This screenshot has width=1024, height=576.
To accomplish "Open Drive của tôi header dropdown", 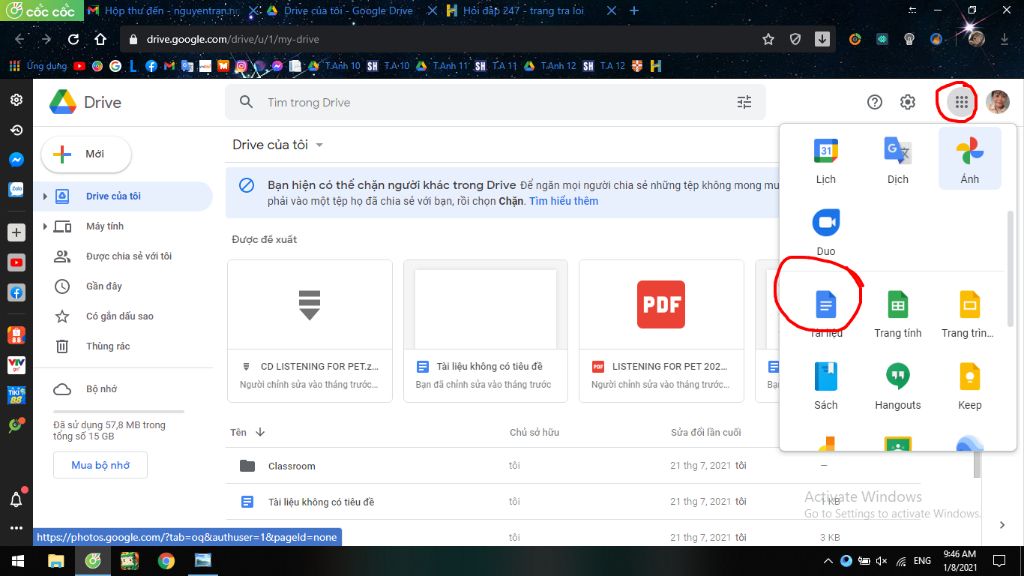I will coord(319,145).
